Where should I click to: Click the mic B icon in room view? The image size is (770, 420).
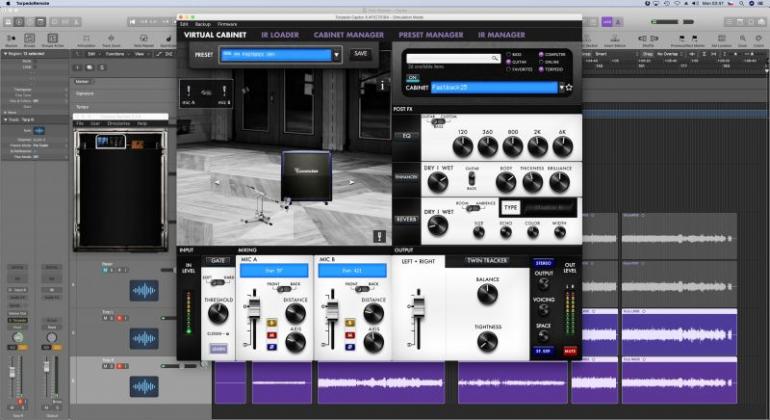pos(224,91)
